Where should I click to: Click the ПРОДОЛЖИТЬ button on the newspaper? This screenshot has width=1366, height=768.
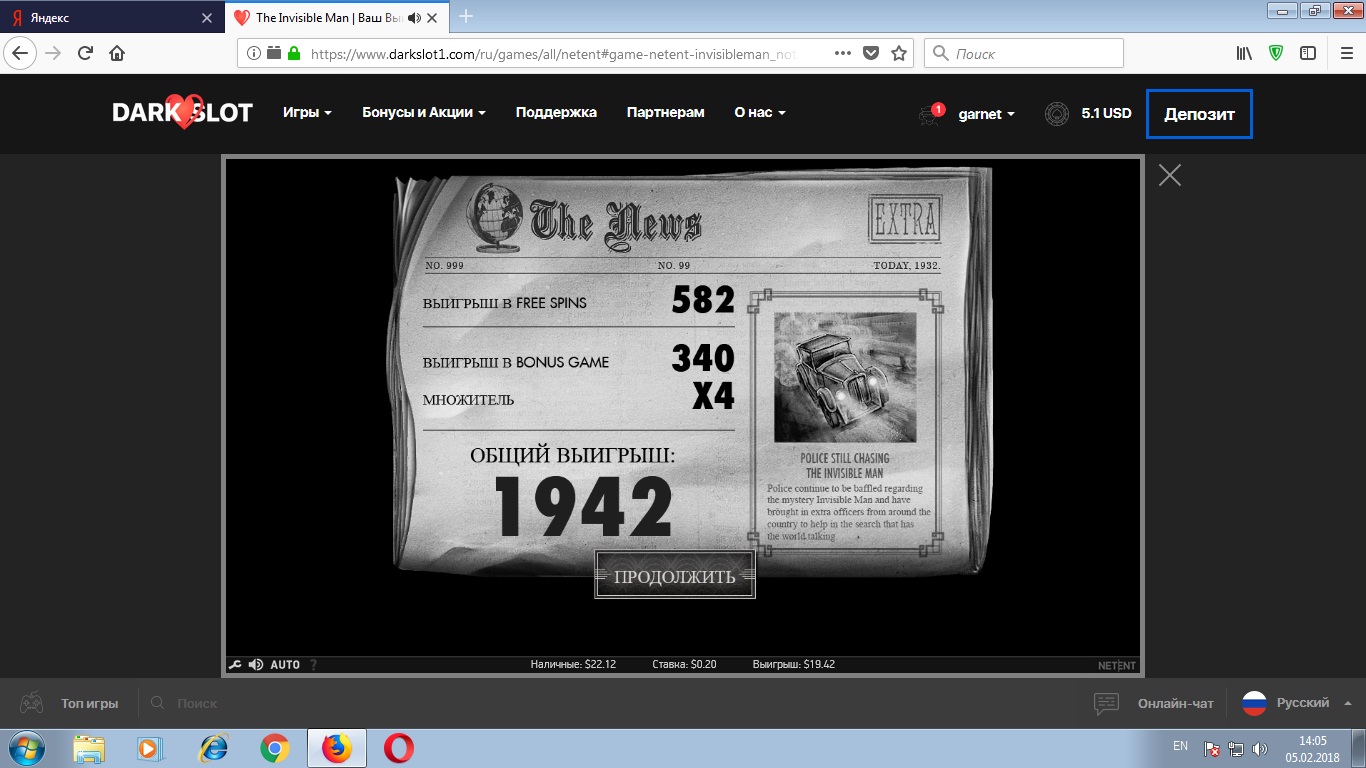[x=675, y=575]
